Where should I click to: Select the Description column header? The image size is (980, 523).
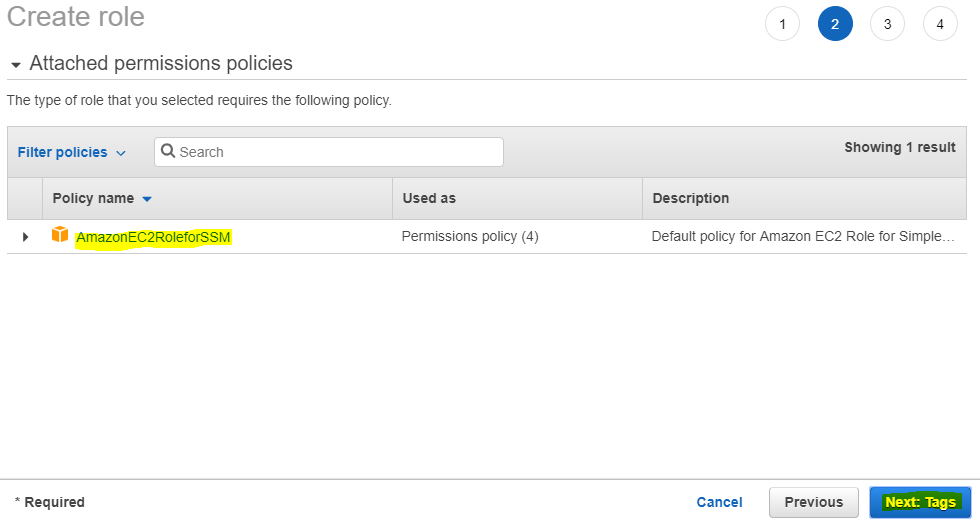coord(691,198)
